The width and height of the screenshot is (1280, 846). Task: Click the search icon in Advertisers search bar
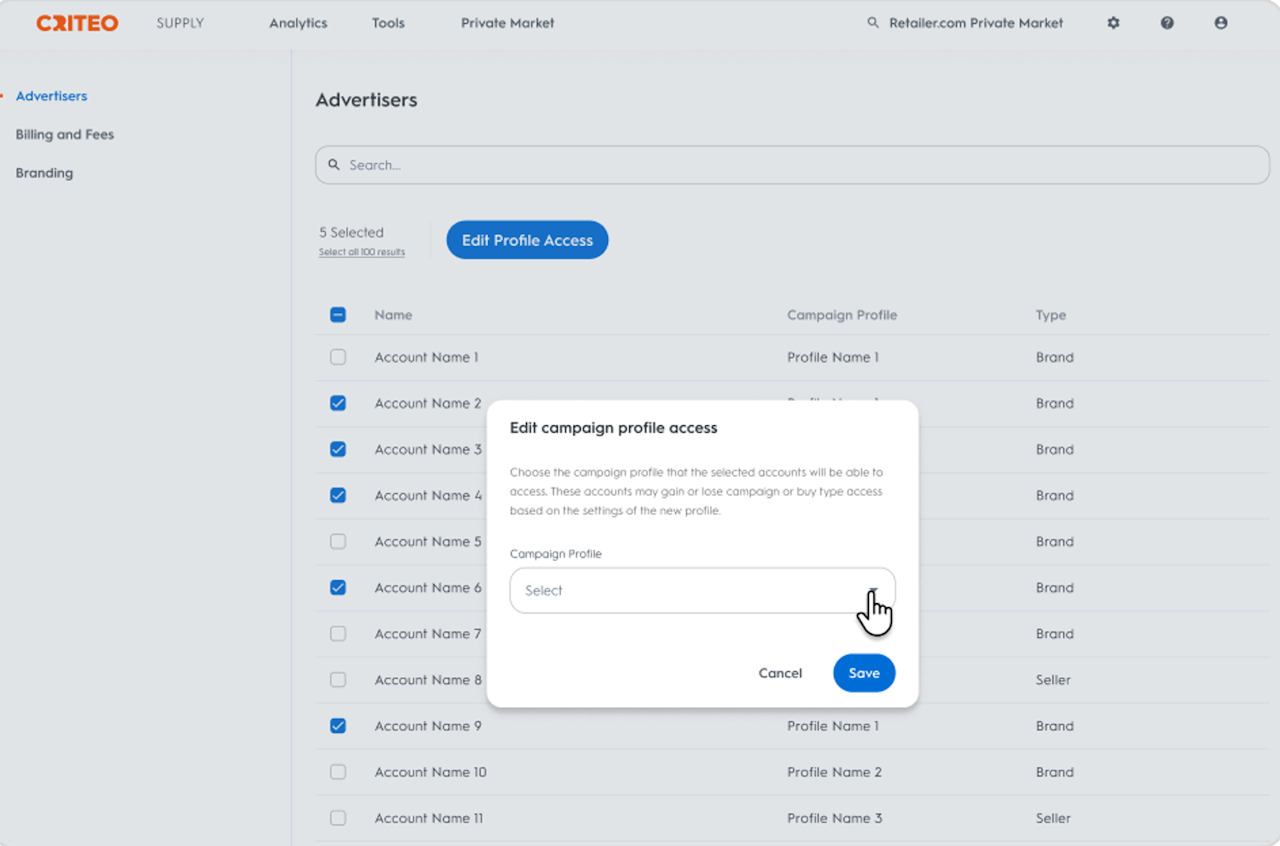click(x=334, y=165)
